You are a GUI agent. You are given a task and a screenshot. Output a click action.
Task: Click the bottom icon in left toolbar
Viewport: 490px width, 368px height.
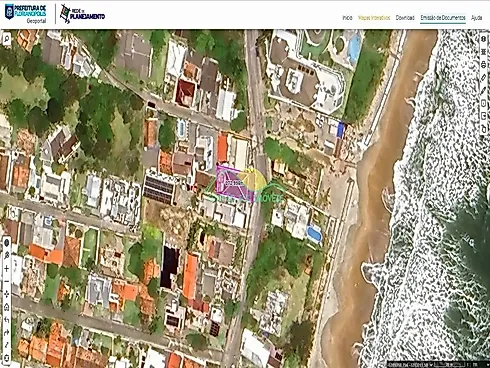coord(6,358)
